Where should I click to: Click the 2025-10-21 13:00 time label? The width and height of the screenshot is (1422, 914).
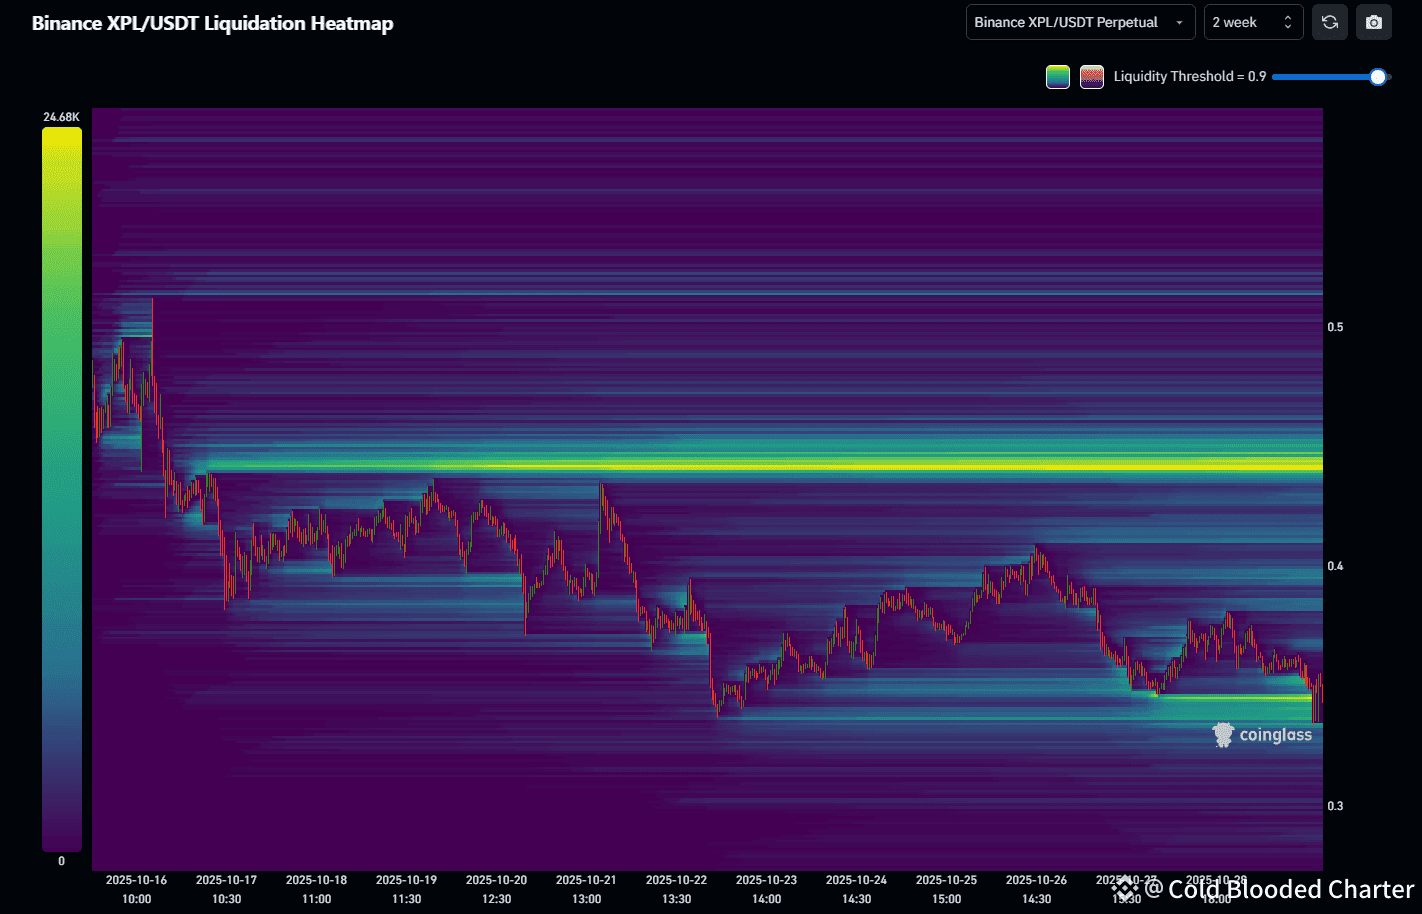pyautogui.click(x=587, y=889)
